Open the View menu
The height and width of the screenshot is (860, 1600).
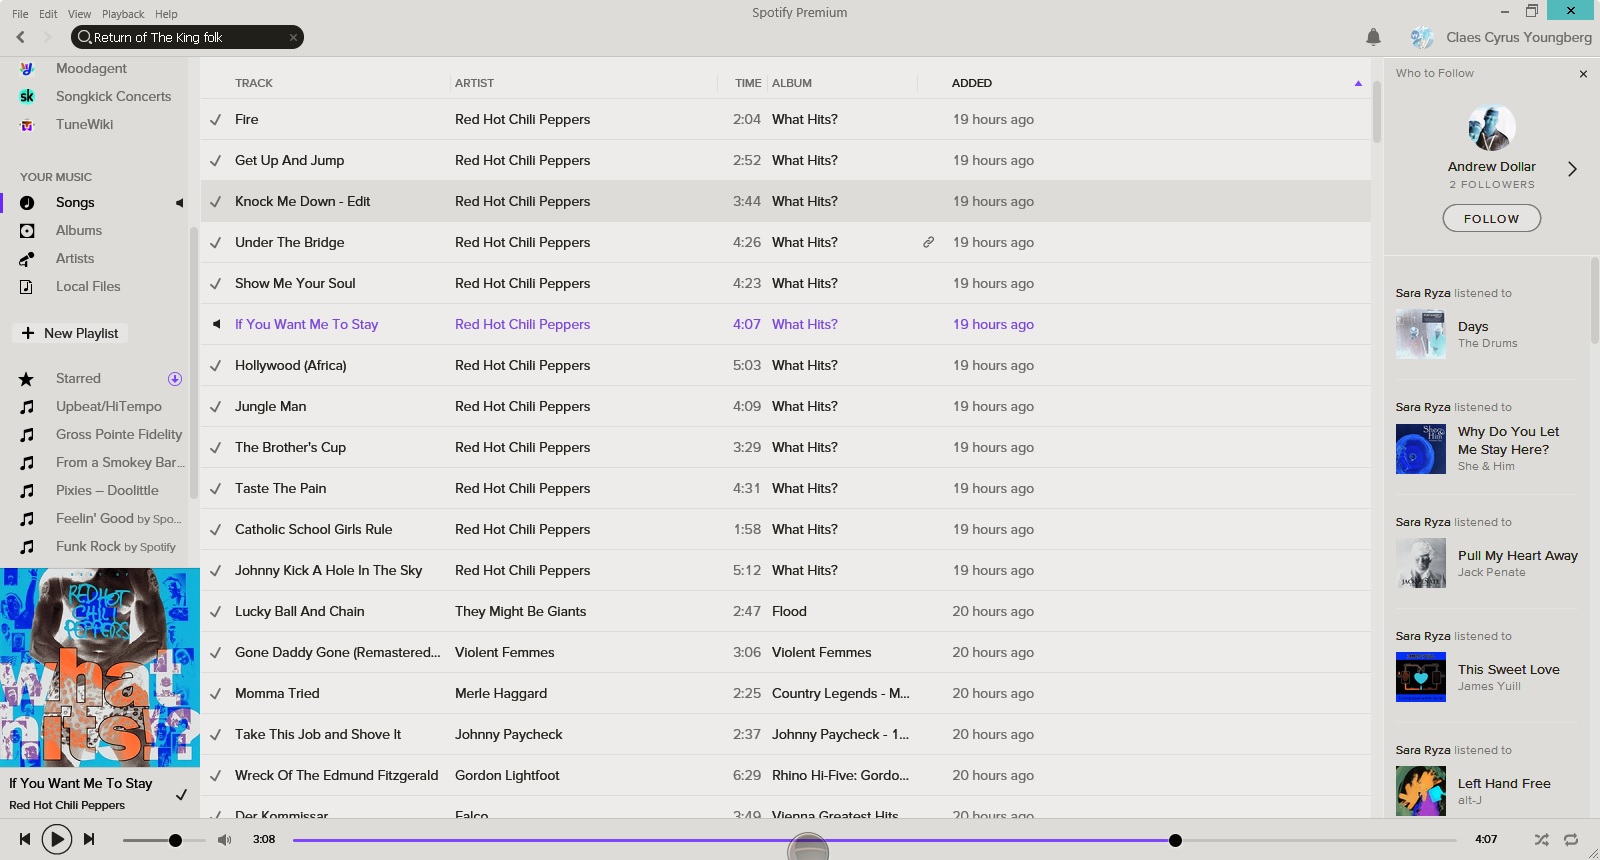[x=79, y=14]
